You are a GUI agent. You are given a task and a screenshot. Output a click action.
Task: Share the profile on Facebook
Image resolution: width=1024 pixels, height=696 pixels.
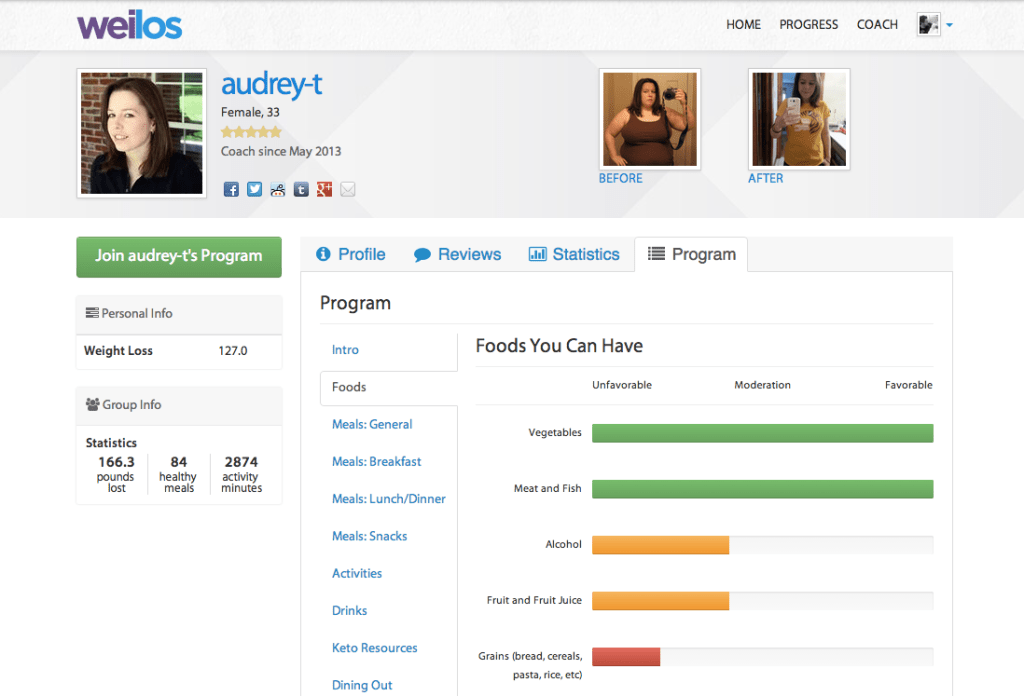231,189
